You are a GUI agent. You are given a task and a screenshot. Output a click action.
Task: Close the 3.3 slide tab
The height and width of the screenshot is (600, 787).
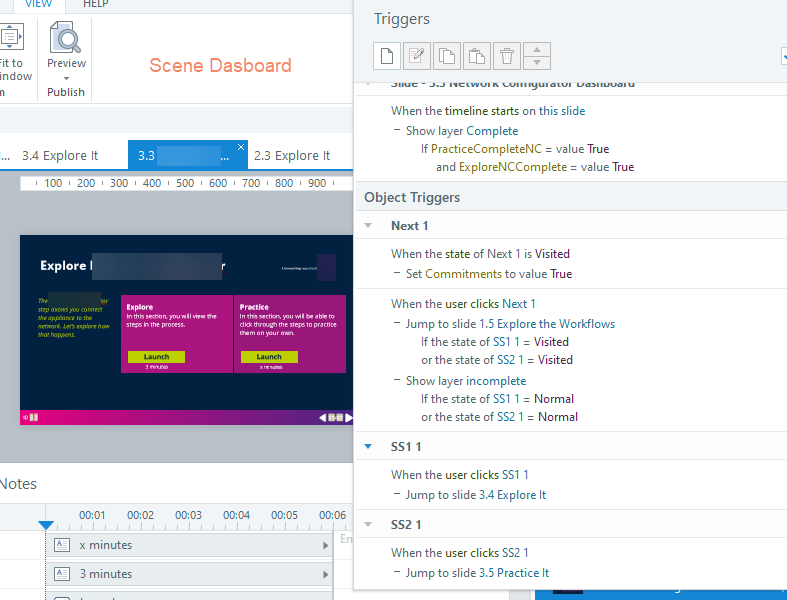pyautogui.click(x=241, y=147)
